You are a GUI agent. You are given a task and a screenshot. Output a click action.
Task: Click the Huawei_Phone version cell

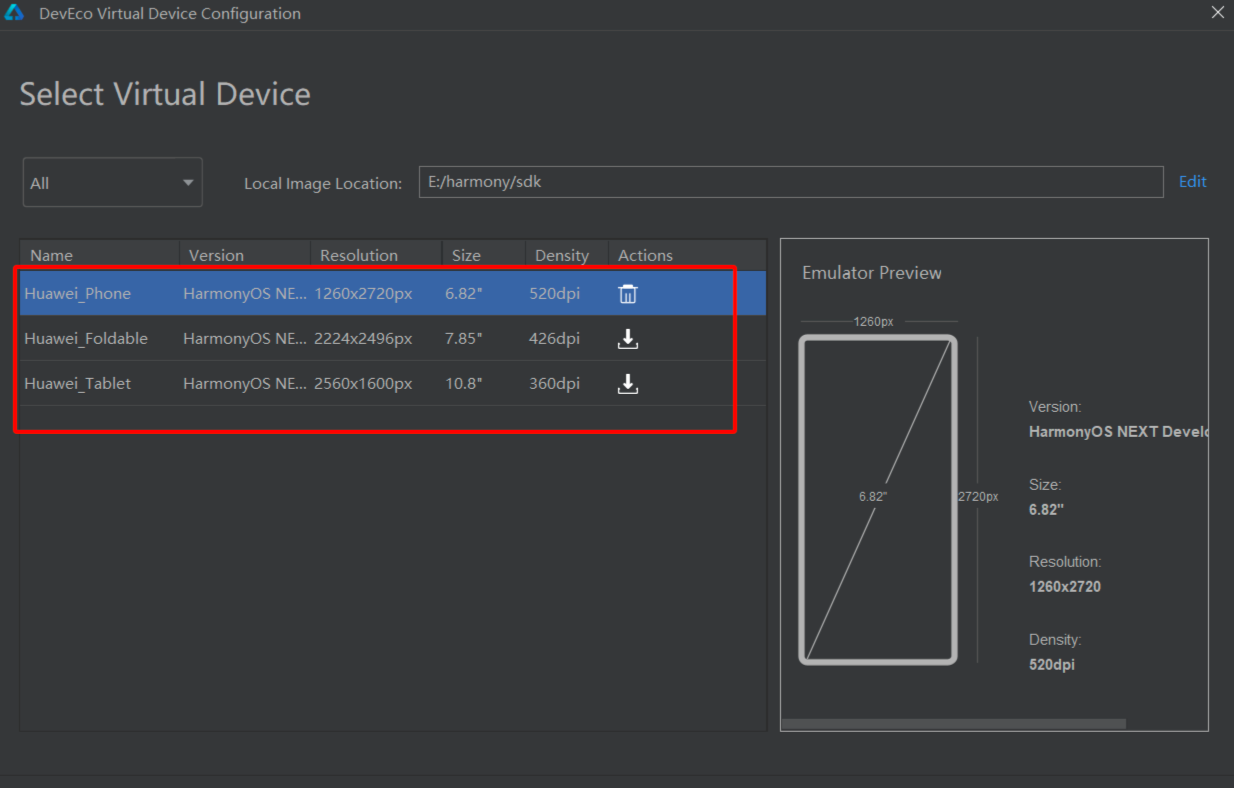tap(245, 294)
